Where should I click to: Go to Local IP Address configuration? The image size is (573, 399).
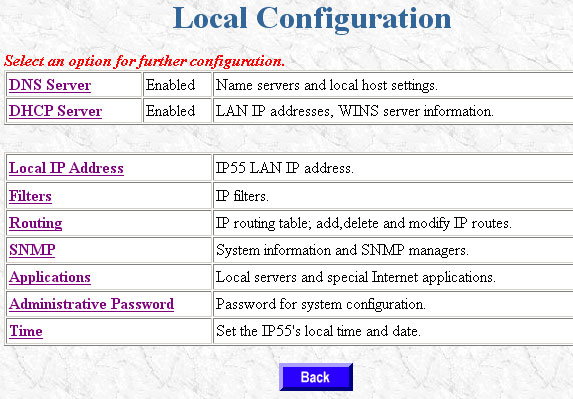(x=66, y=168)
